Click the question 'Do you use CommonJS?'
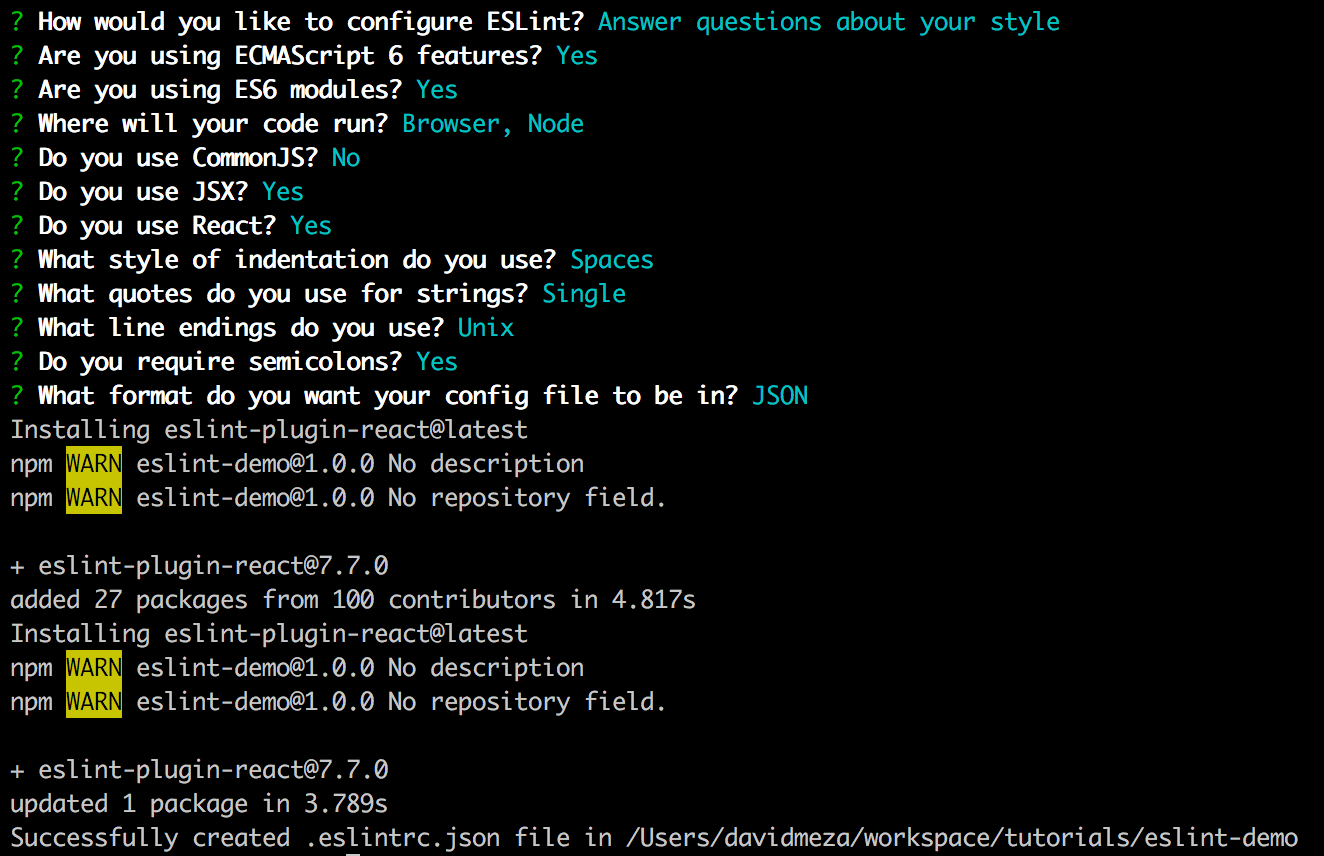Image resolution: width=1324 pixels, height=856 pixels. (x=180, y=158)
